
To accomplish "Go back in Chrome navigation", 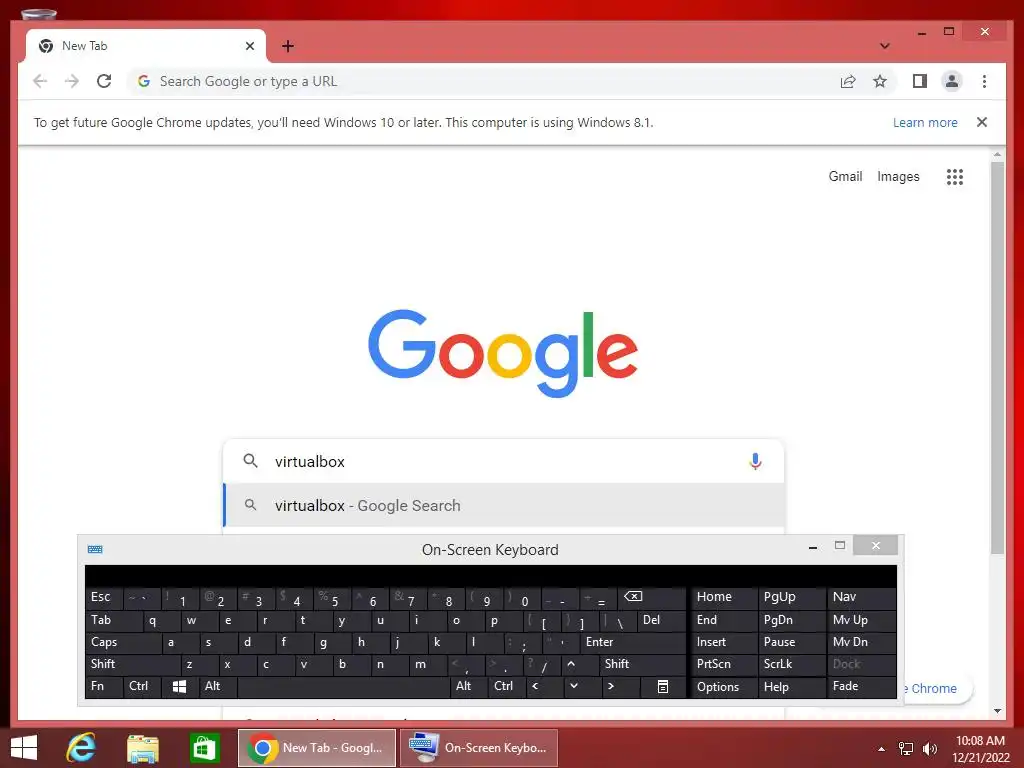I will click(40, 81).
